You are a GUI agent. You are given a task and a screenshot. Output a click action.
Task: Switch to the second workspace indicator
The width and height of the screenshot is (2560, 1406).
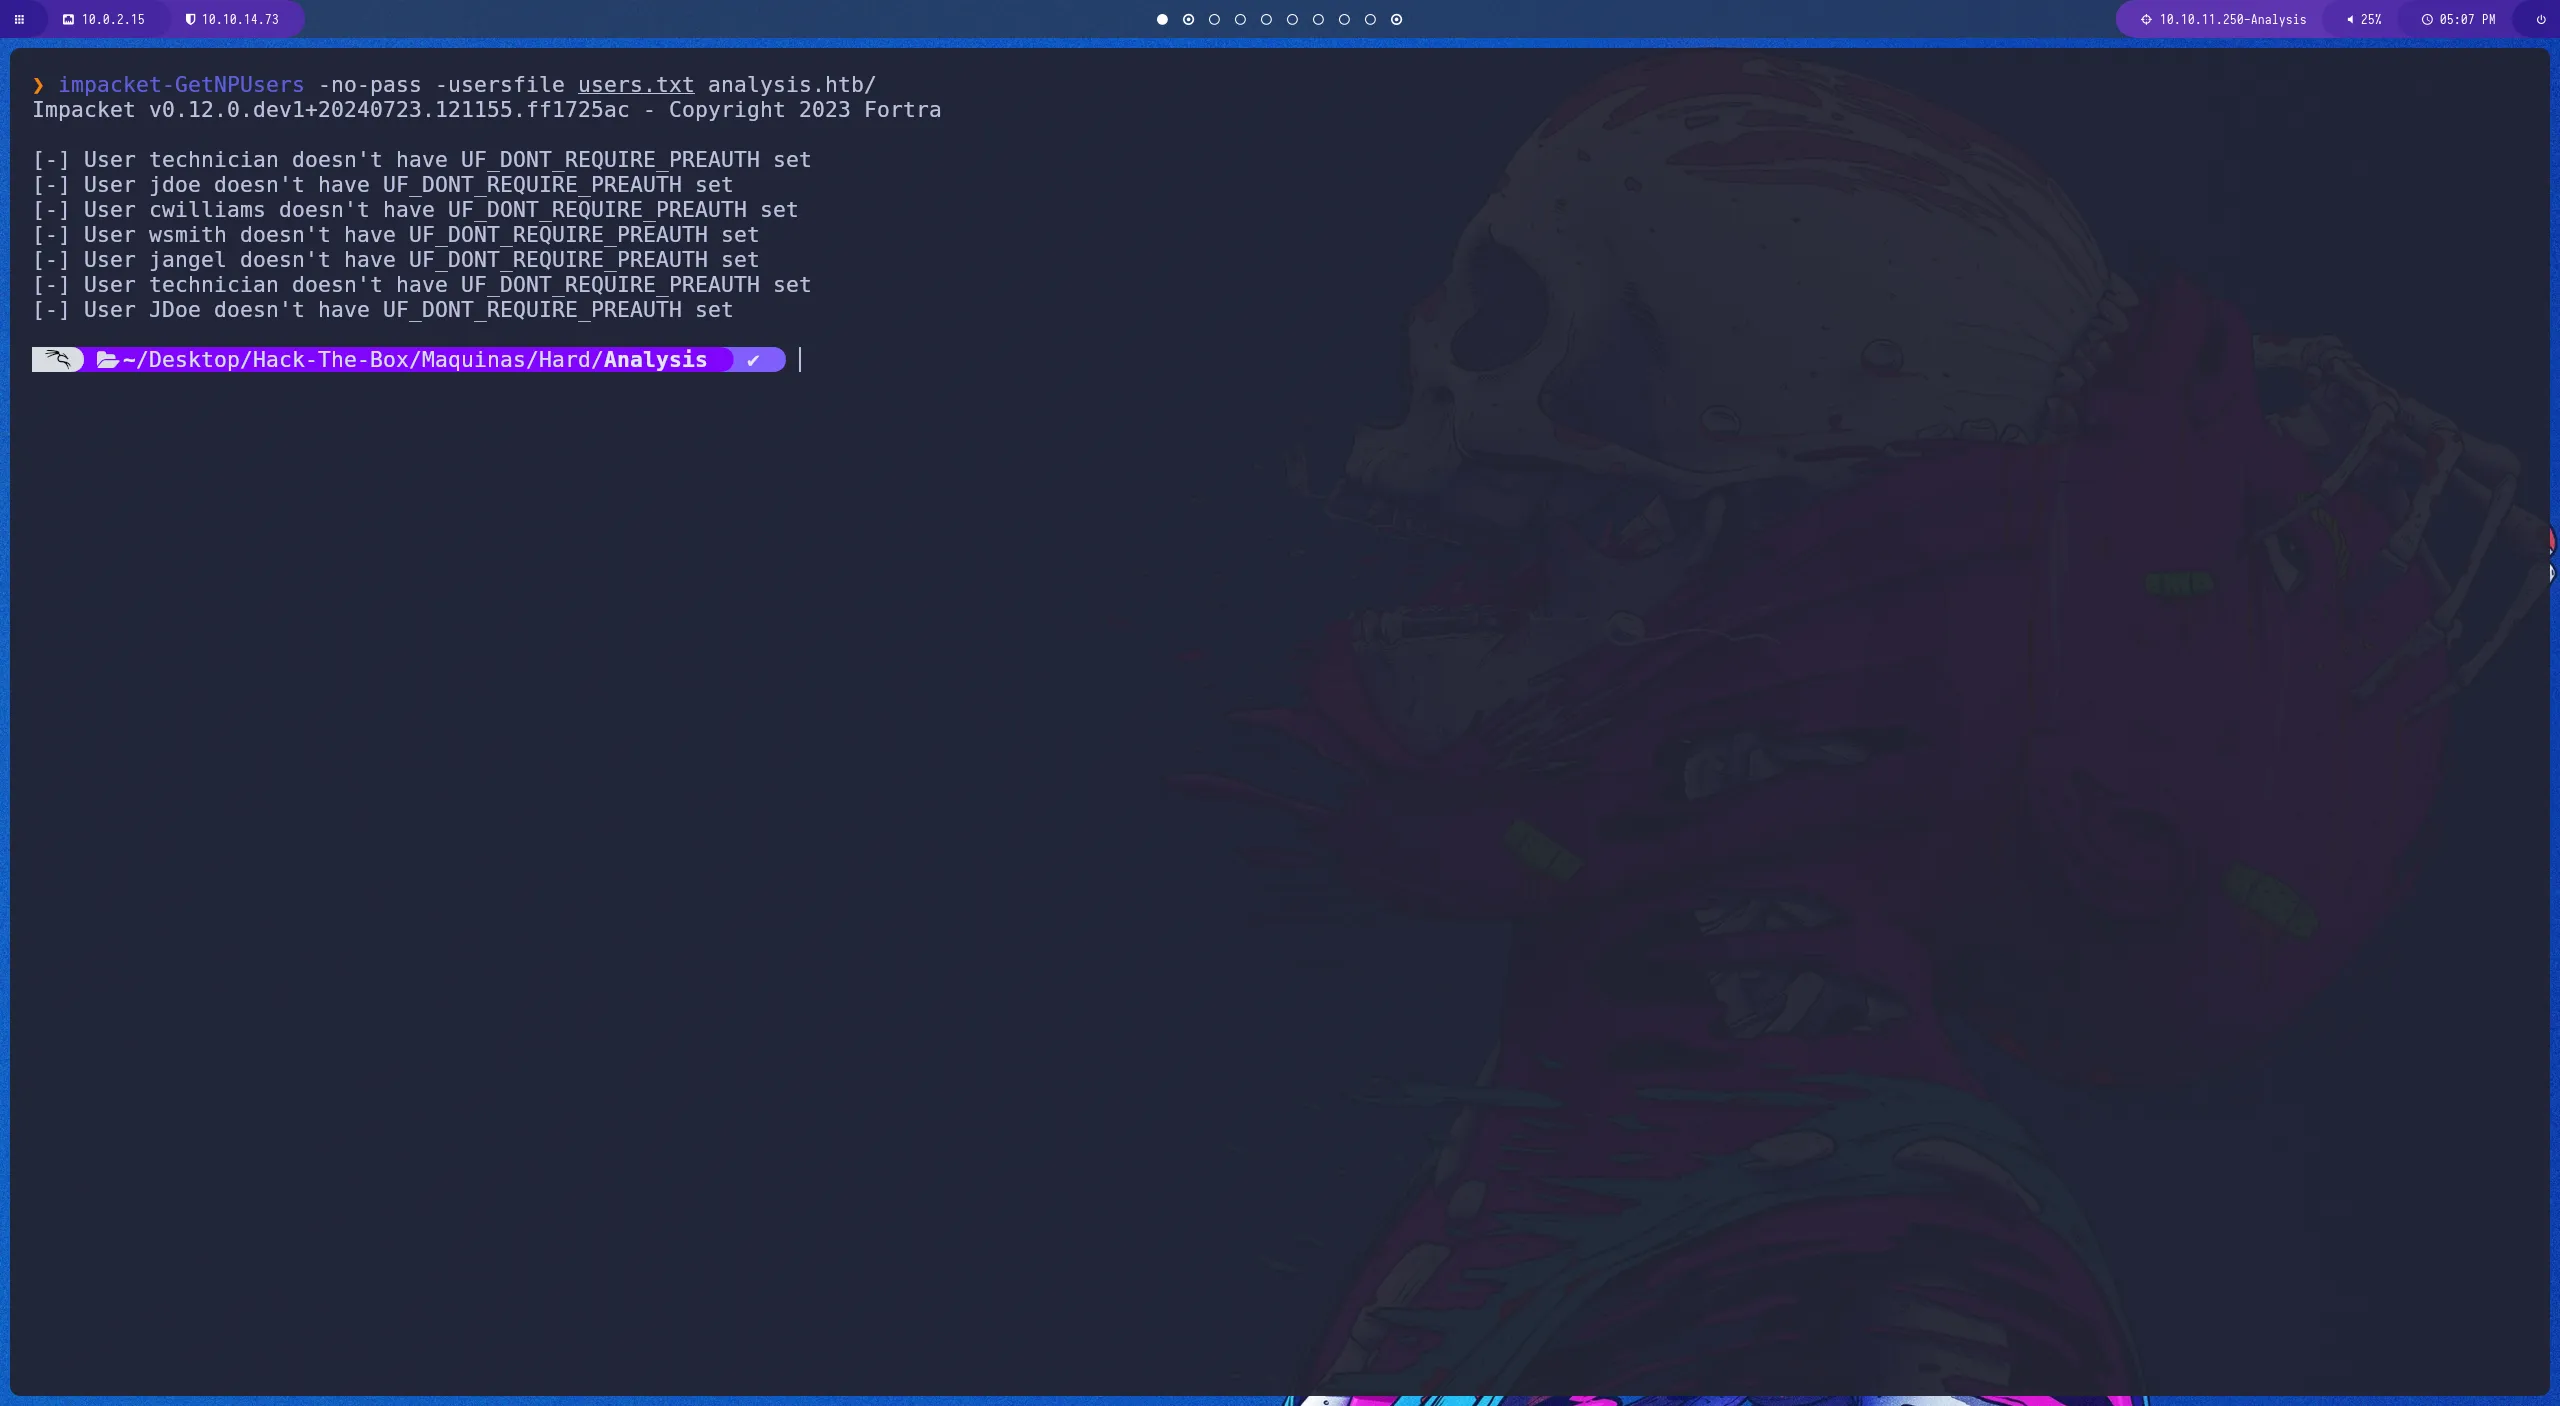(x=1188, y=19)
